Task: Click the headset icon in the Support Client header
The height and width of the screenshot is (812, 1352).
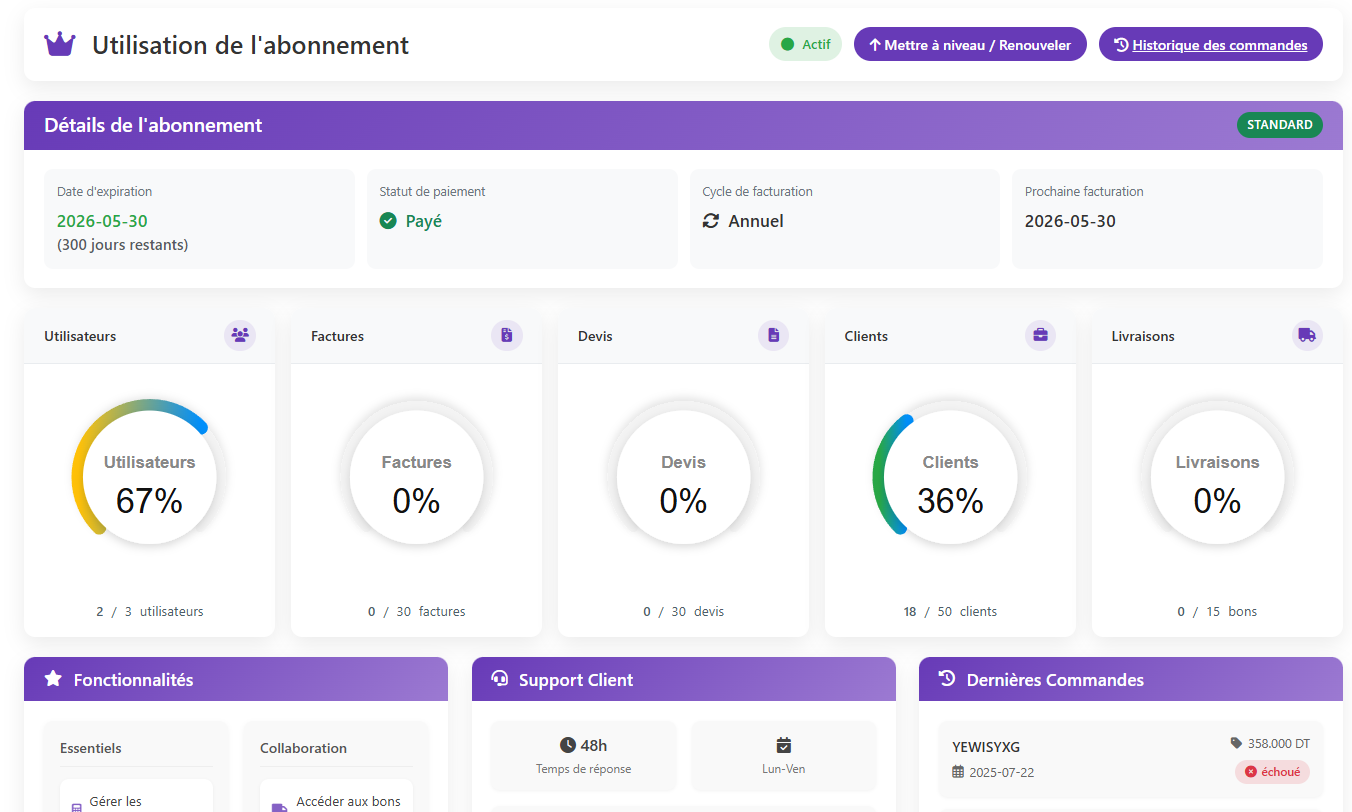Action: click(499, 679)
